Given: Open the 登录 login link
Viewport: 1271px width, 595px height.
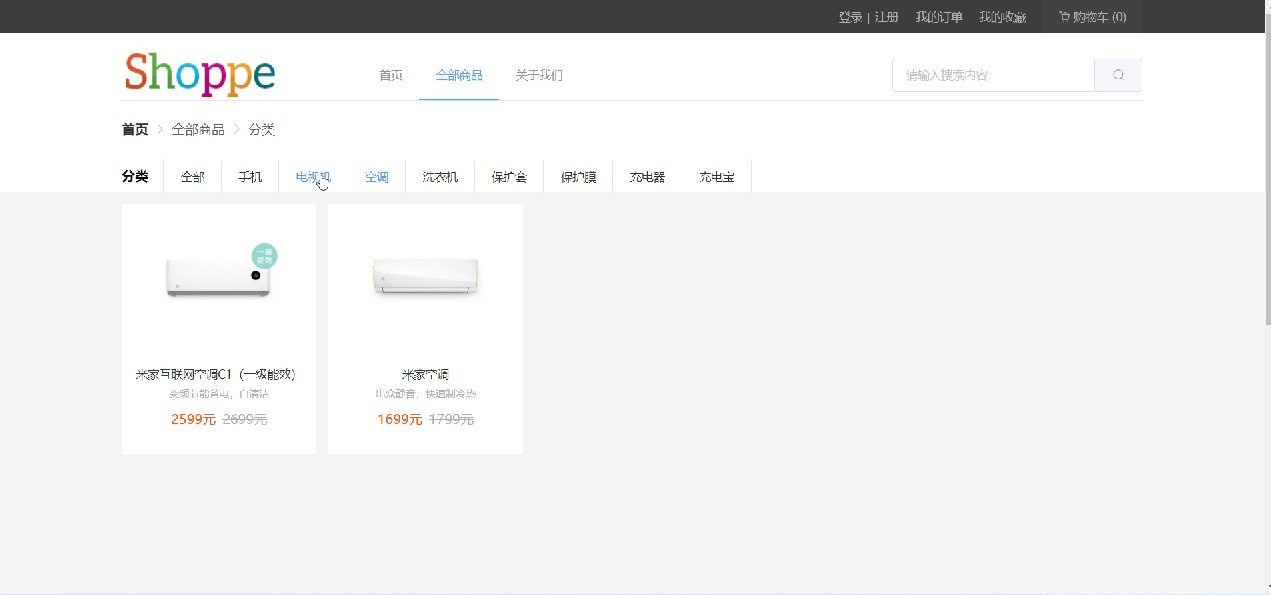Looking at the screenshot, I should (850, 17).
